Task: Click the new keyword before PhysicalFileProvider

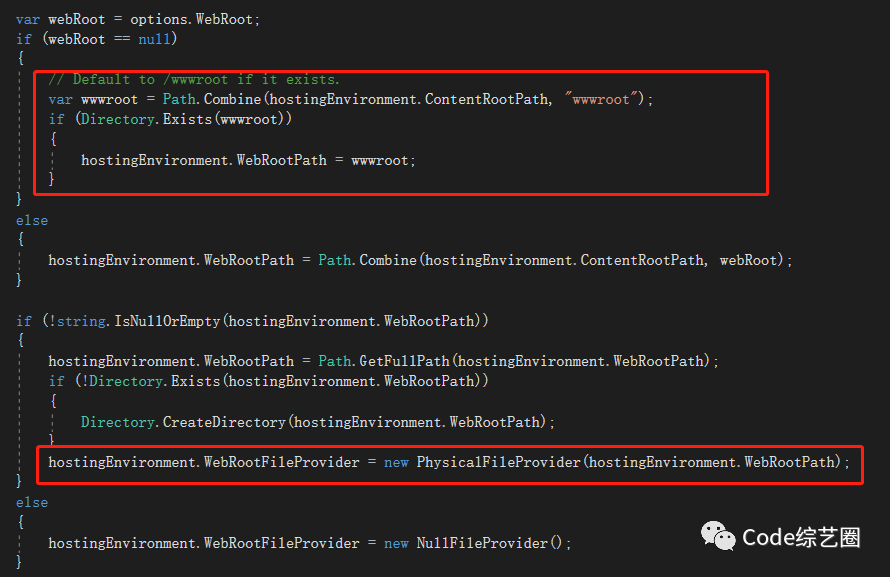Action: [x=396, y=463]
